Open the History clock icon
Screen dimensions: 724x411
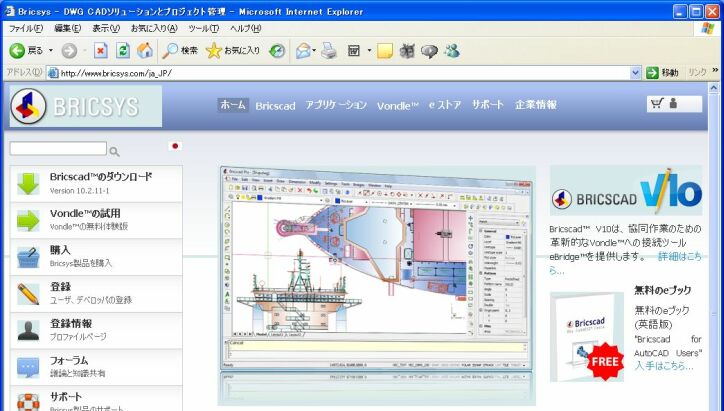(x=277, y=51)
